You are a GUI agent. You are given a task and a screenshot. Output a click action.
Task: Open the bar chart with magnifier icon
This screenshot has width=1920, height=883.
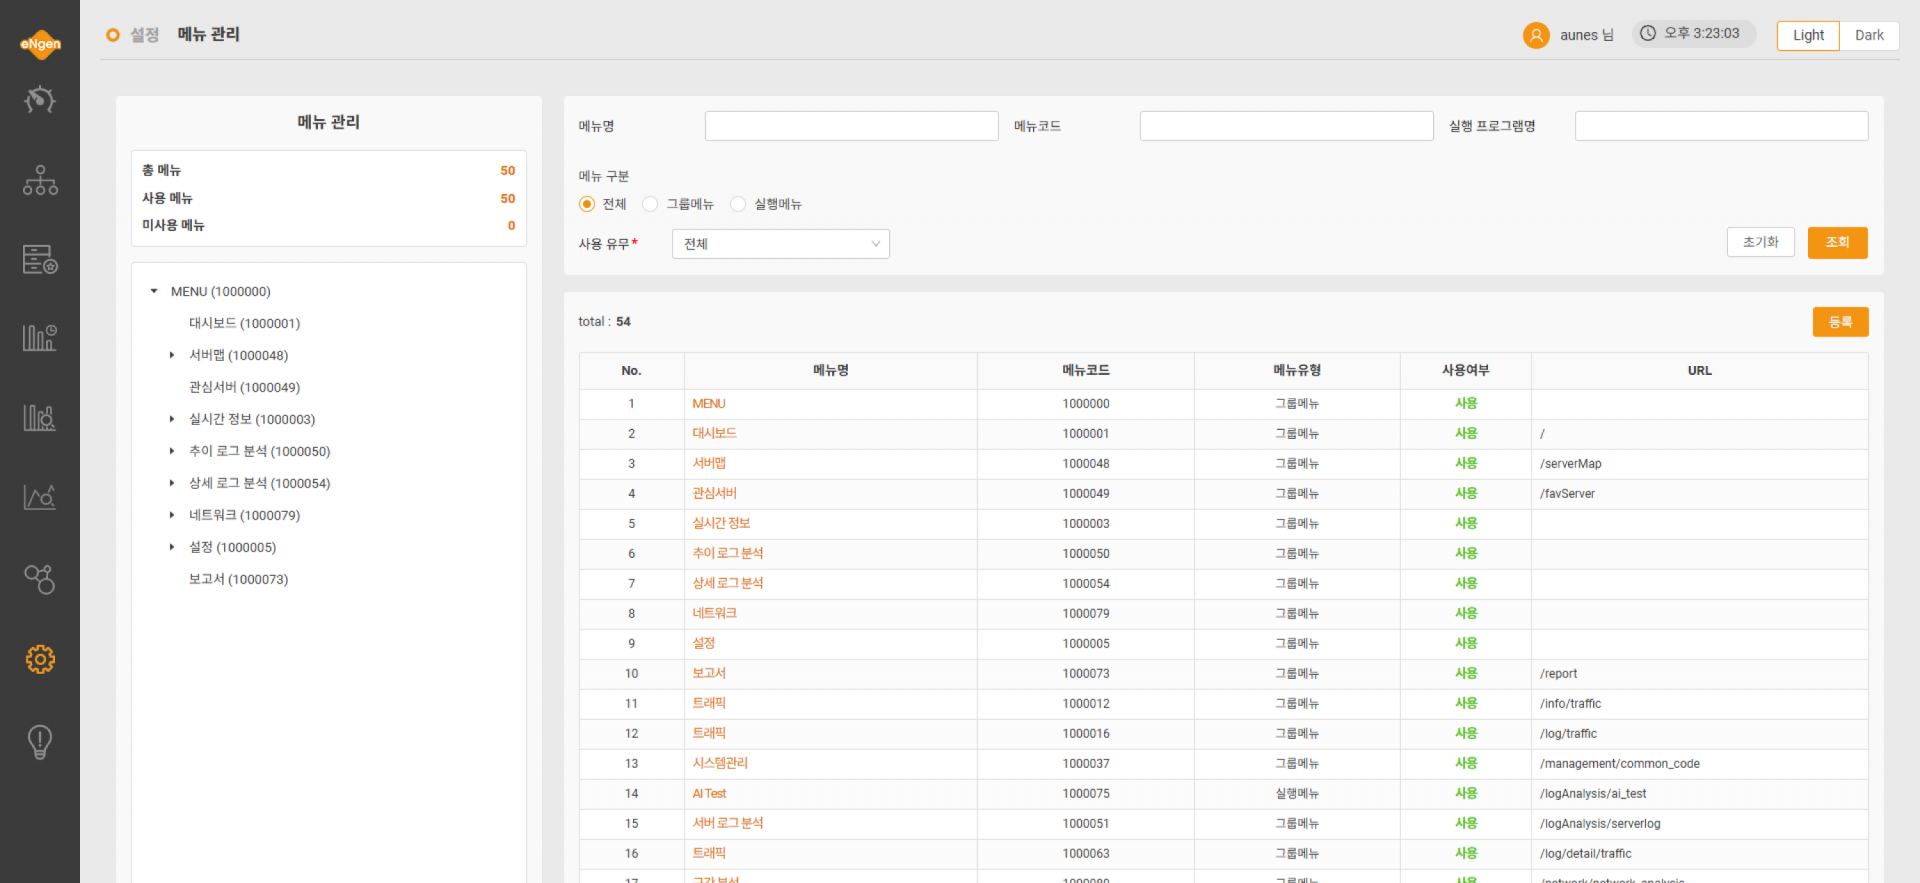40,417
